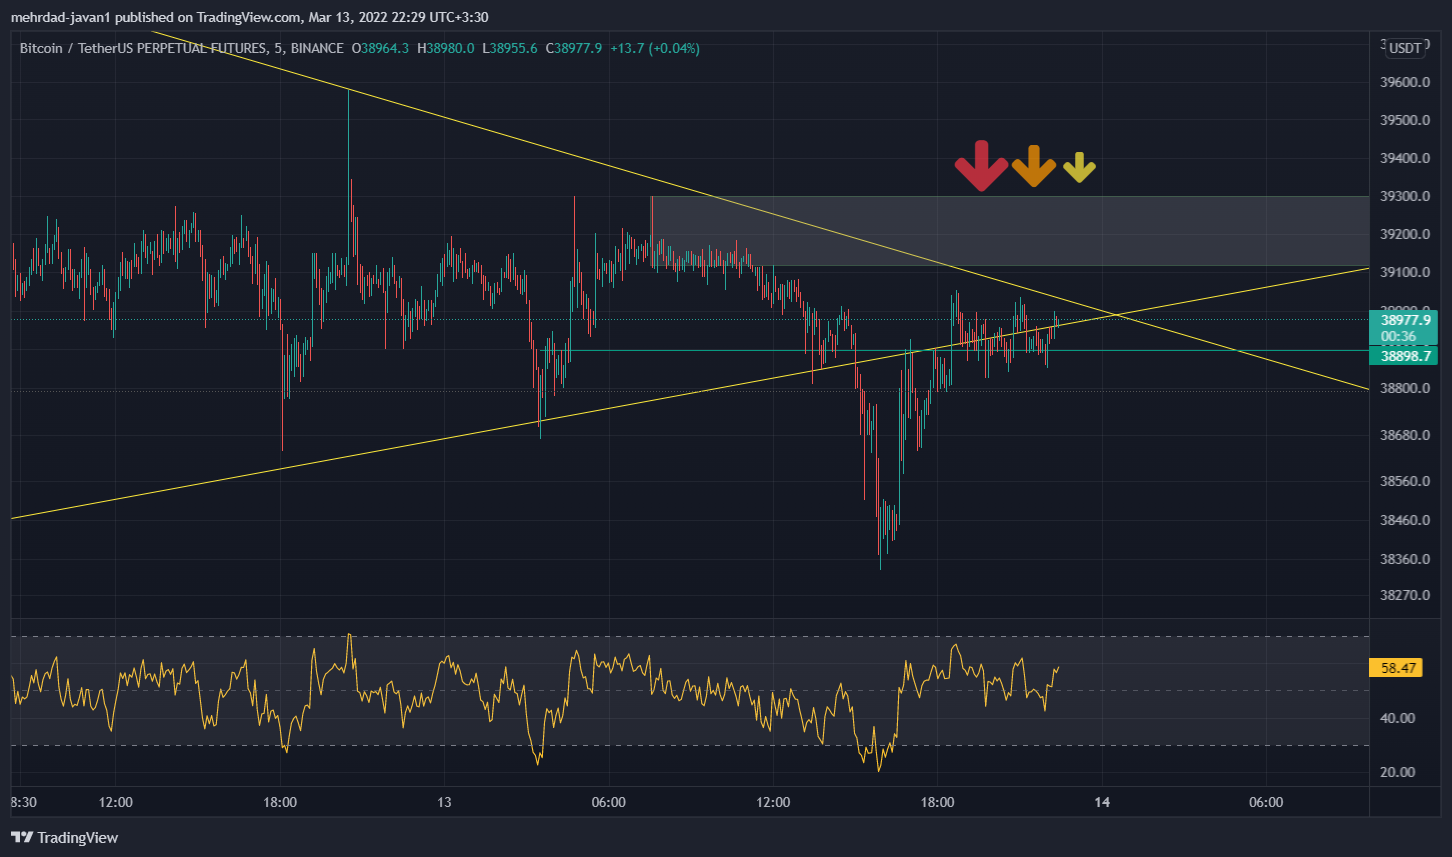Image resolution: width=1452 pixels, height=857 pixels.
Task: Click the 39500.0 price axis label
Action: click(x=1404, y=120)
